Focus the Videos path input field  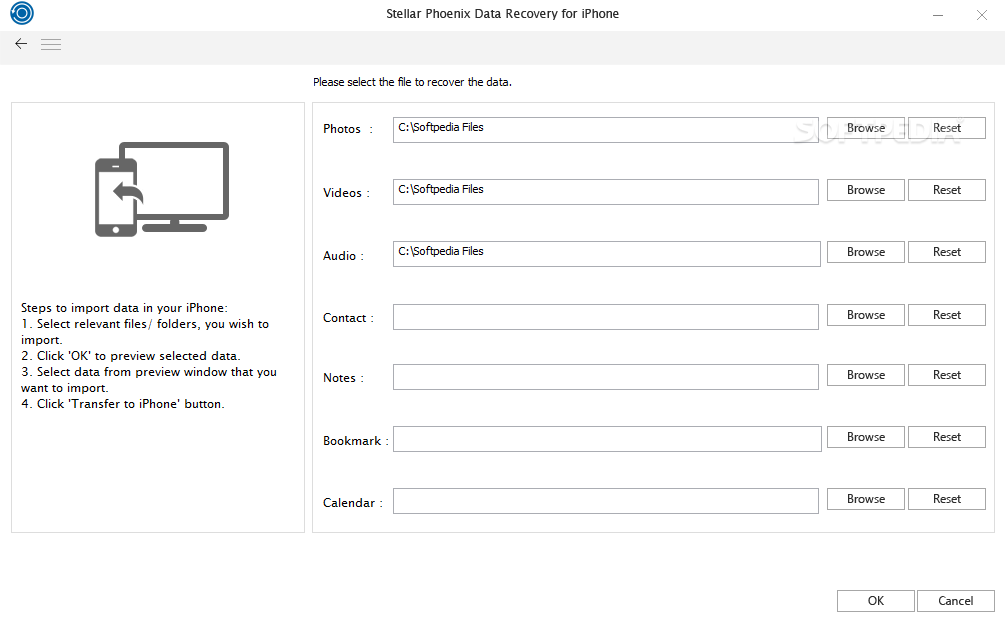pos(606,192)
